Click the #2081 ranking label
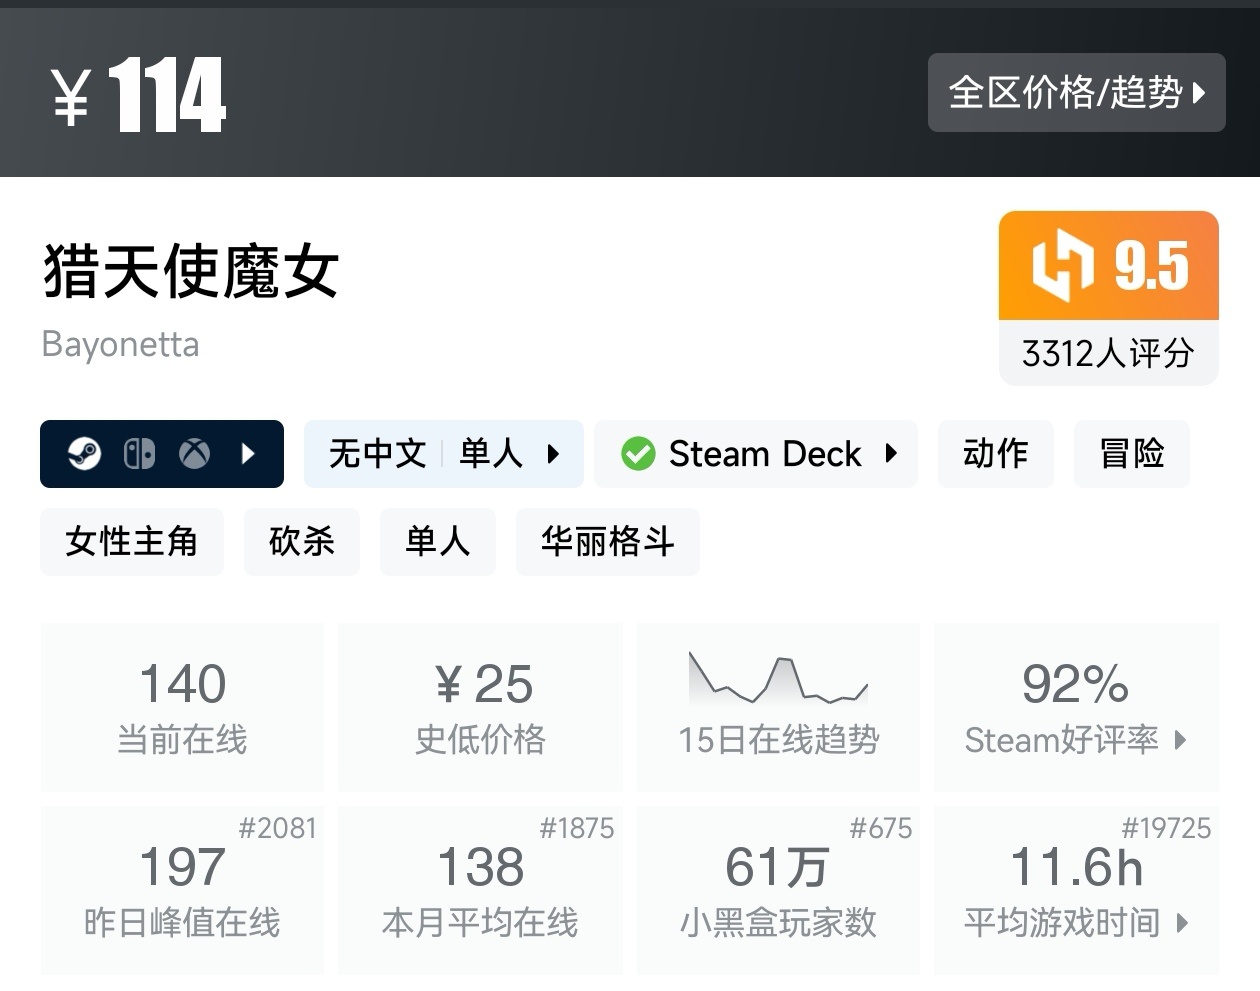 click(277, 828)
